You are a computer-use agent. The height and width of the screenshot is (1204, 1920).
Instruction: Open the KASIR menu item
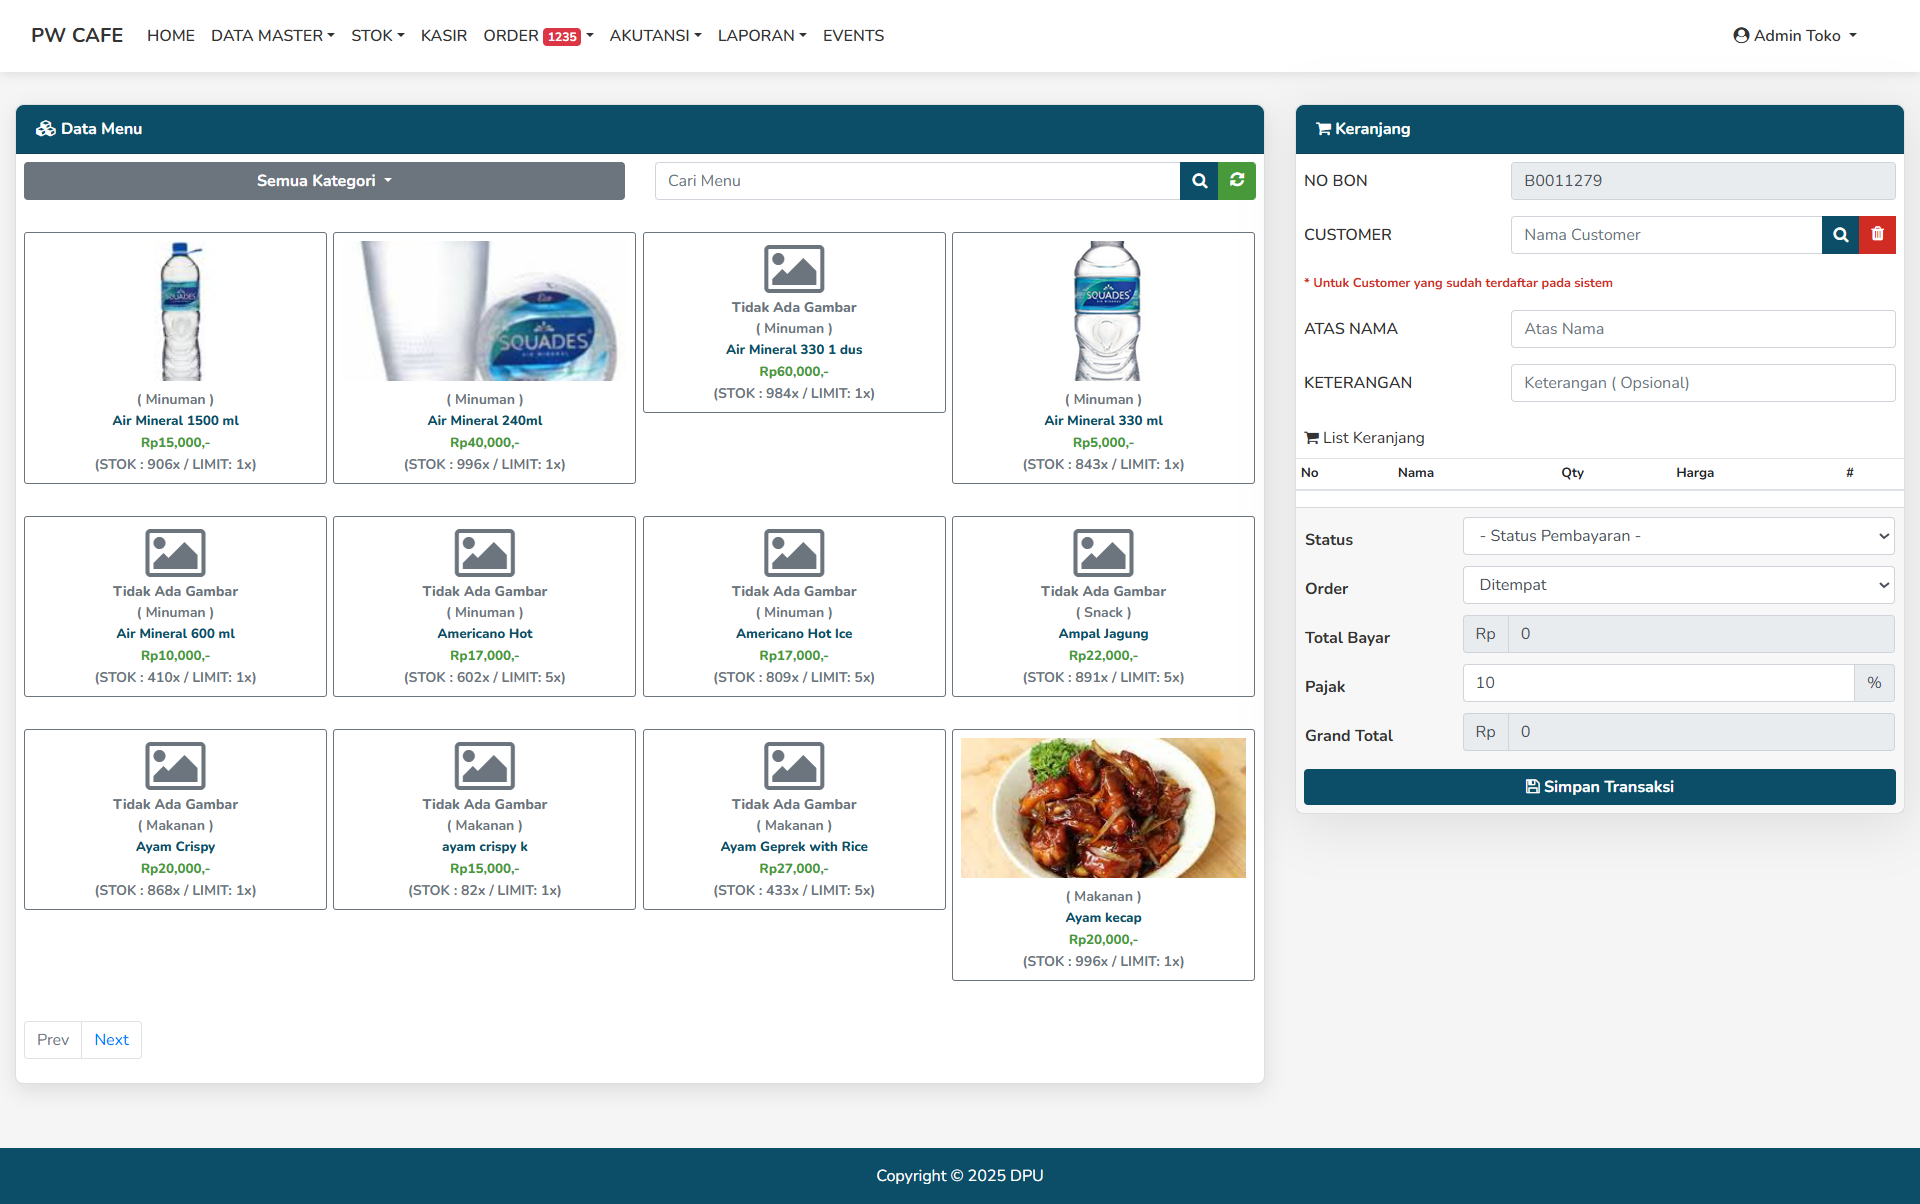443,36
